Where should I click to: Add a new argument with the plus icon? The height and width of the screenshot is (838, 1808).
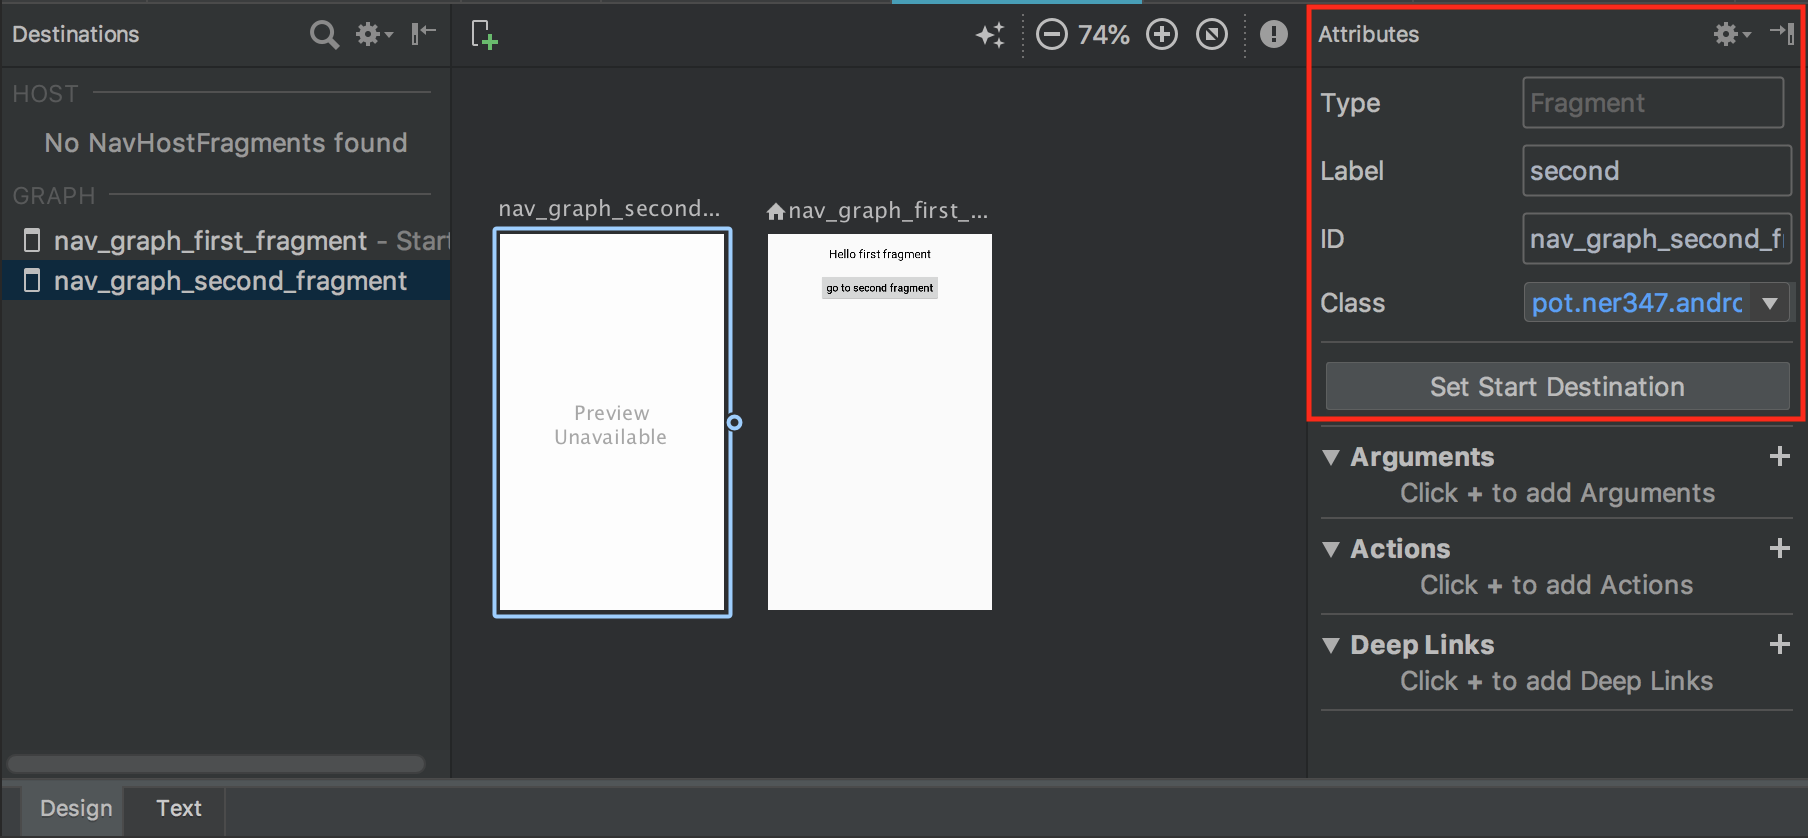pyautogui.click(x=1779, y=457)
